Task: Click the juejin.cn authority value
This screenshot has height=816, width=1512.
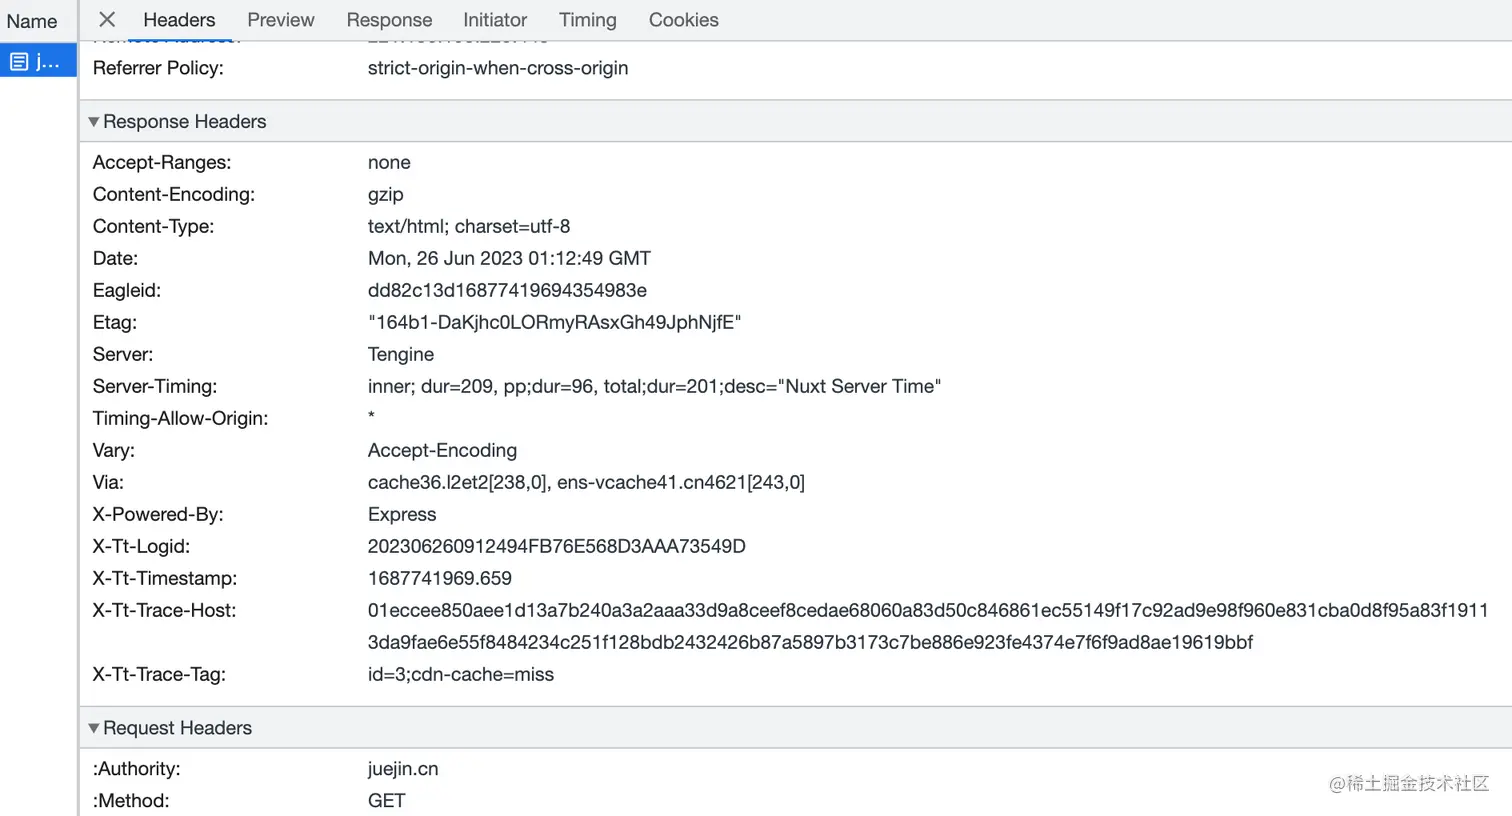Action: (x=403, y=768)
